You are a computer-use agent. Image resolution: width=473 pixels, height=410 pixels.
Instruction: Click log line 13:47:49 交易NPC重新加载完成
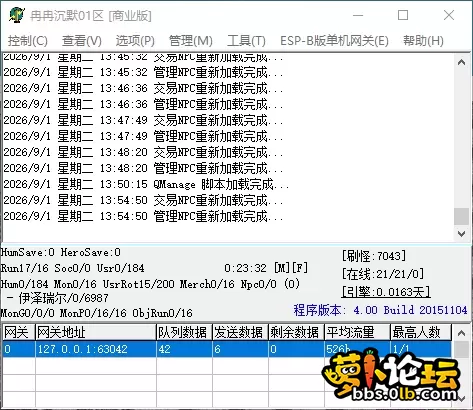tap(143, 120)
